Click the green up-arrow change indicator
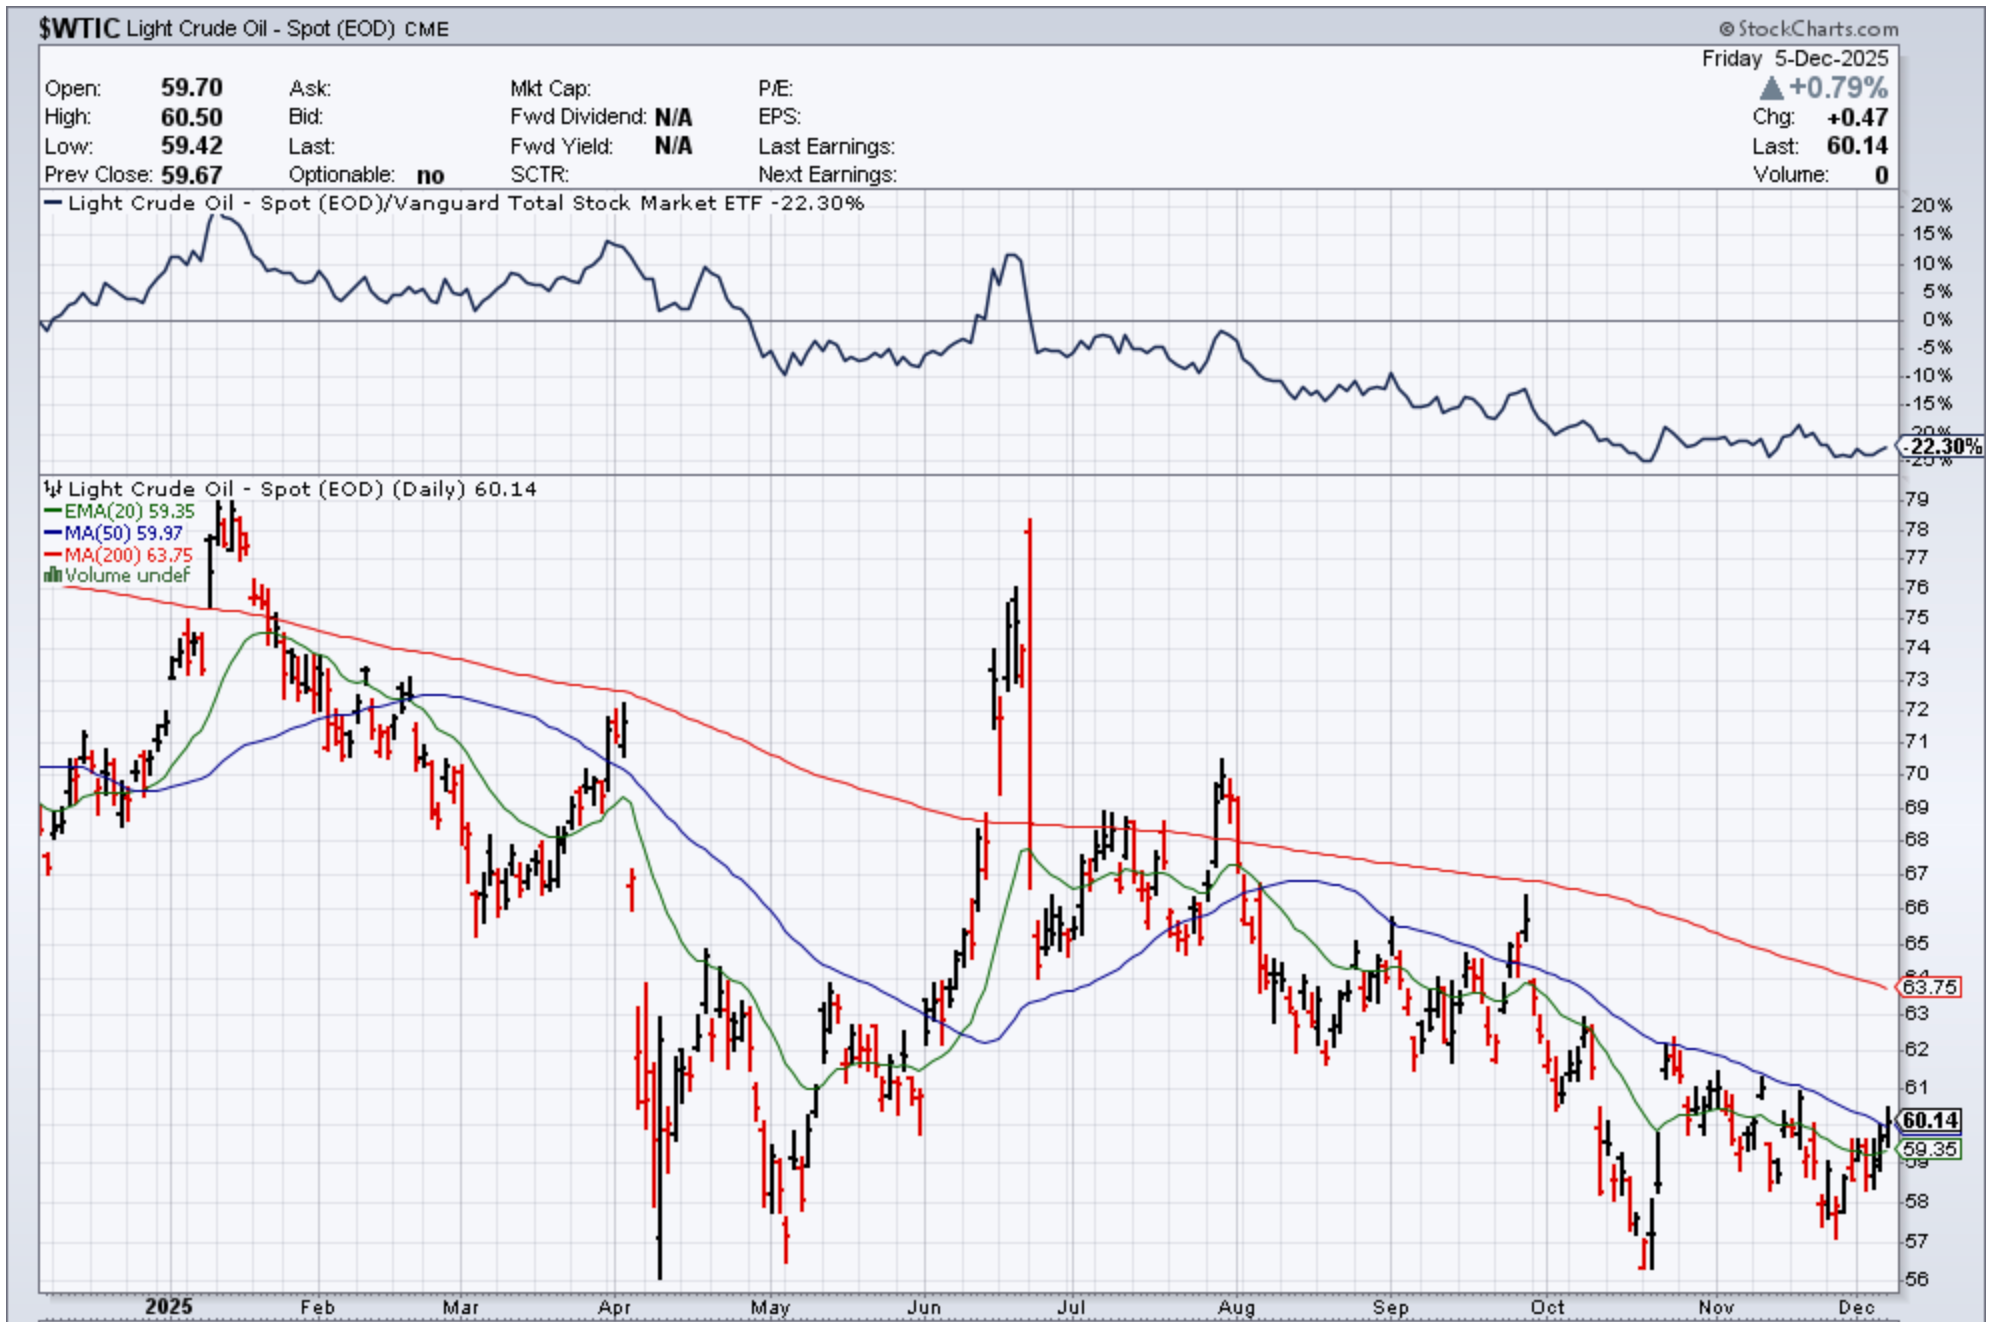 coord(1771,88)
